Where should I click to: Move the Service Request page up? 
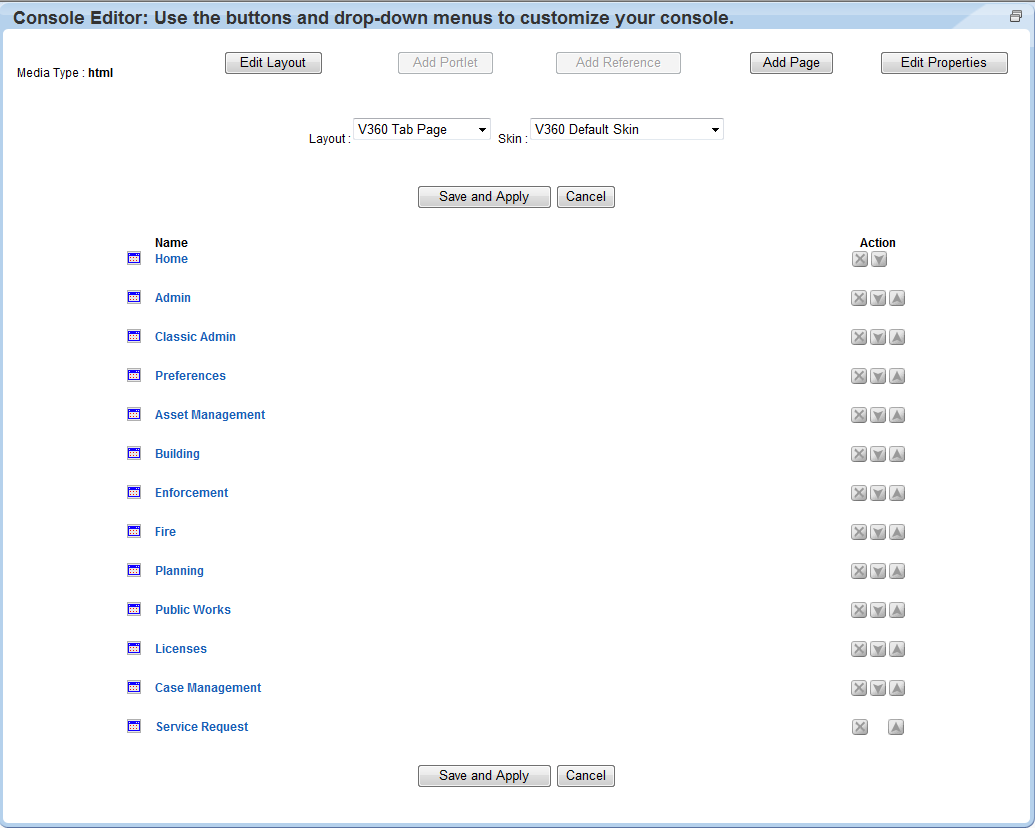[896, 727]
